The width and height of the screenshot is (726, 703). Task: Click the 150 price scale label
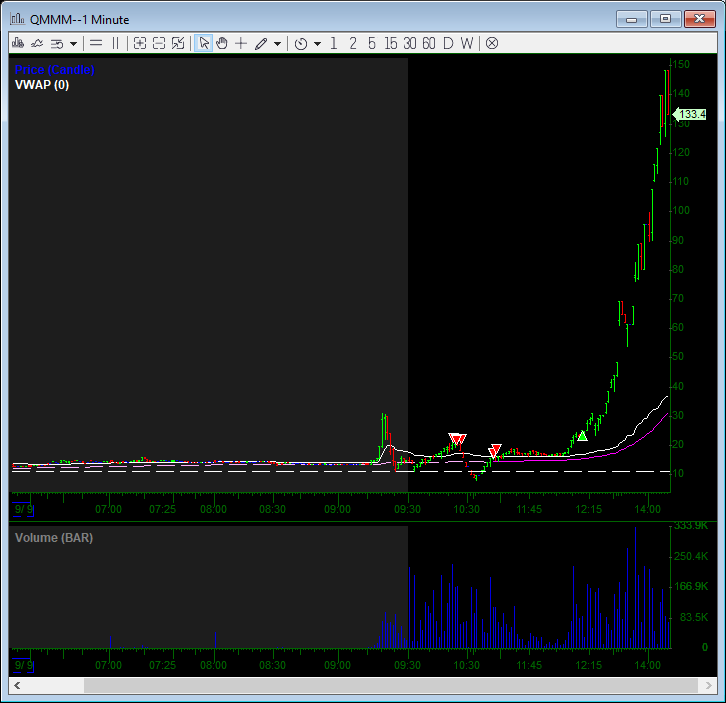click(681, 64)
